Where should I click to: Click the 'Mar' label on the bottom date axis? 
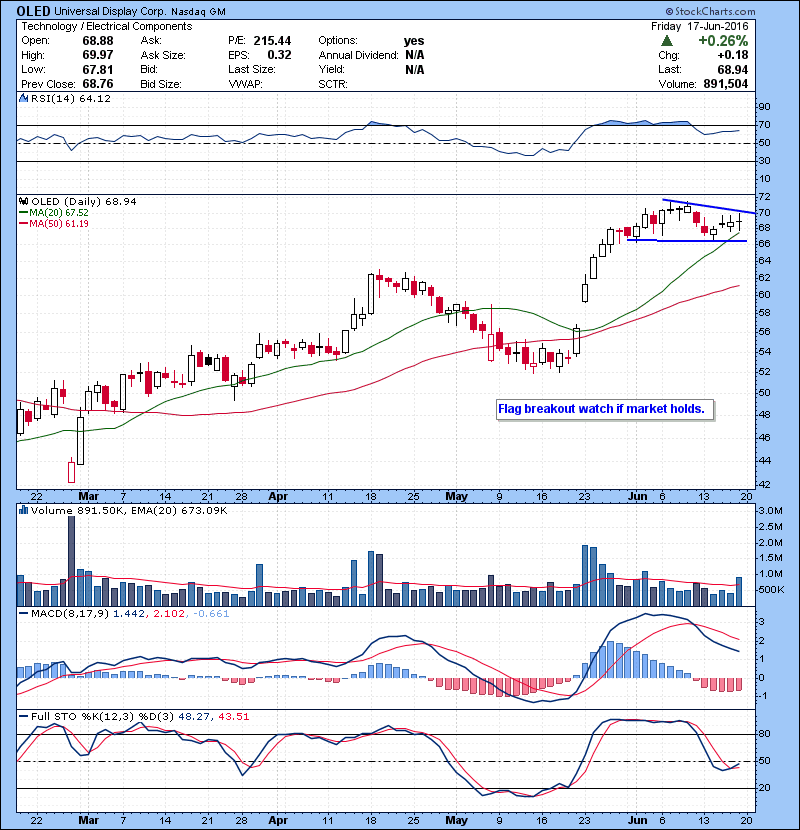tap(88, 820)
